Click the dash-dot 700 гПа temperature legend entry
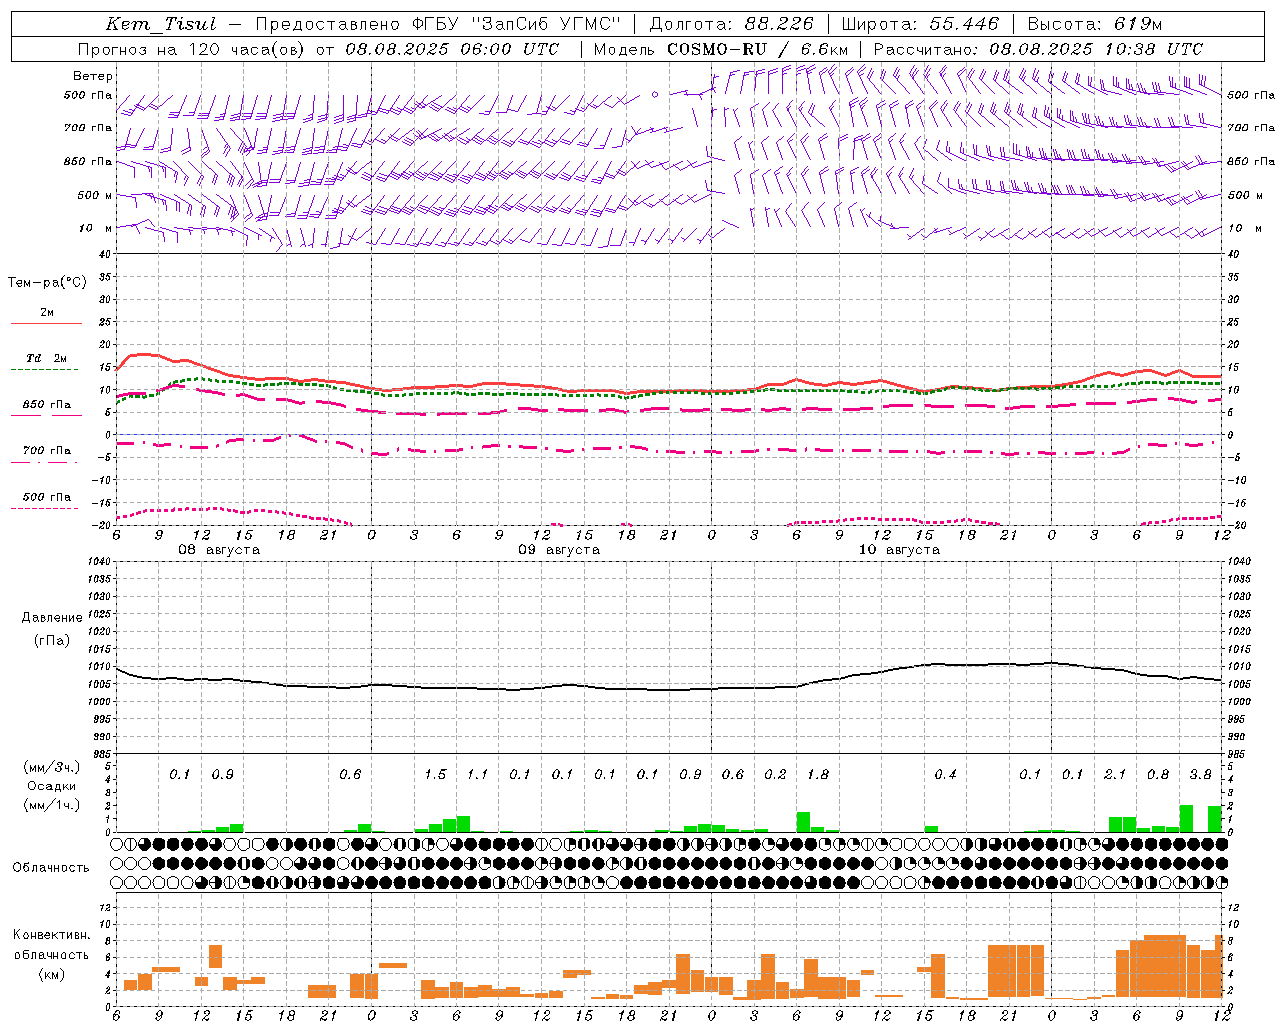 point(46,451)
